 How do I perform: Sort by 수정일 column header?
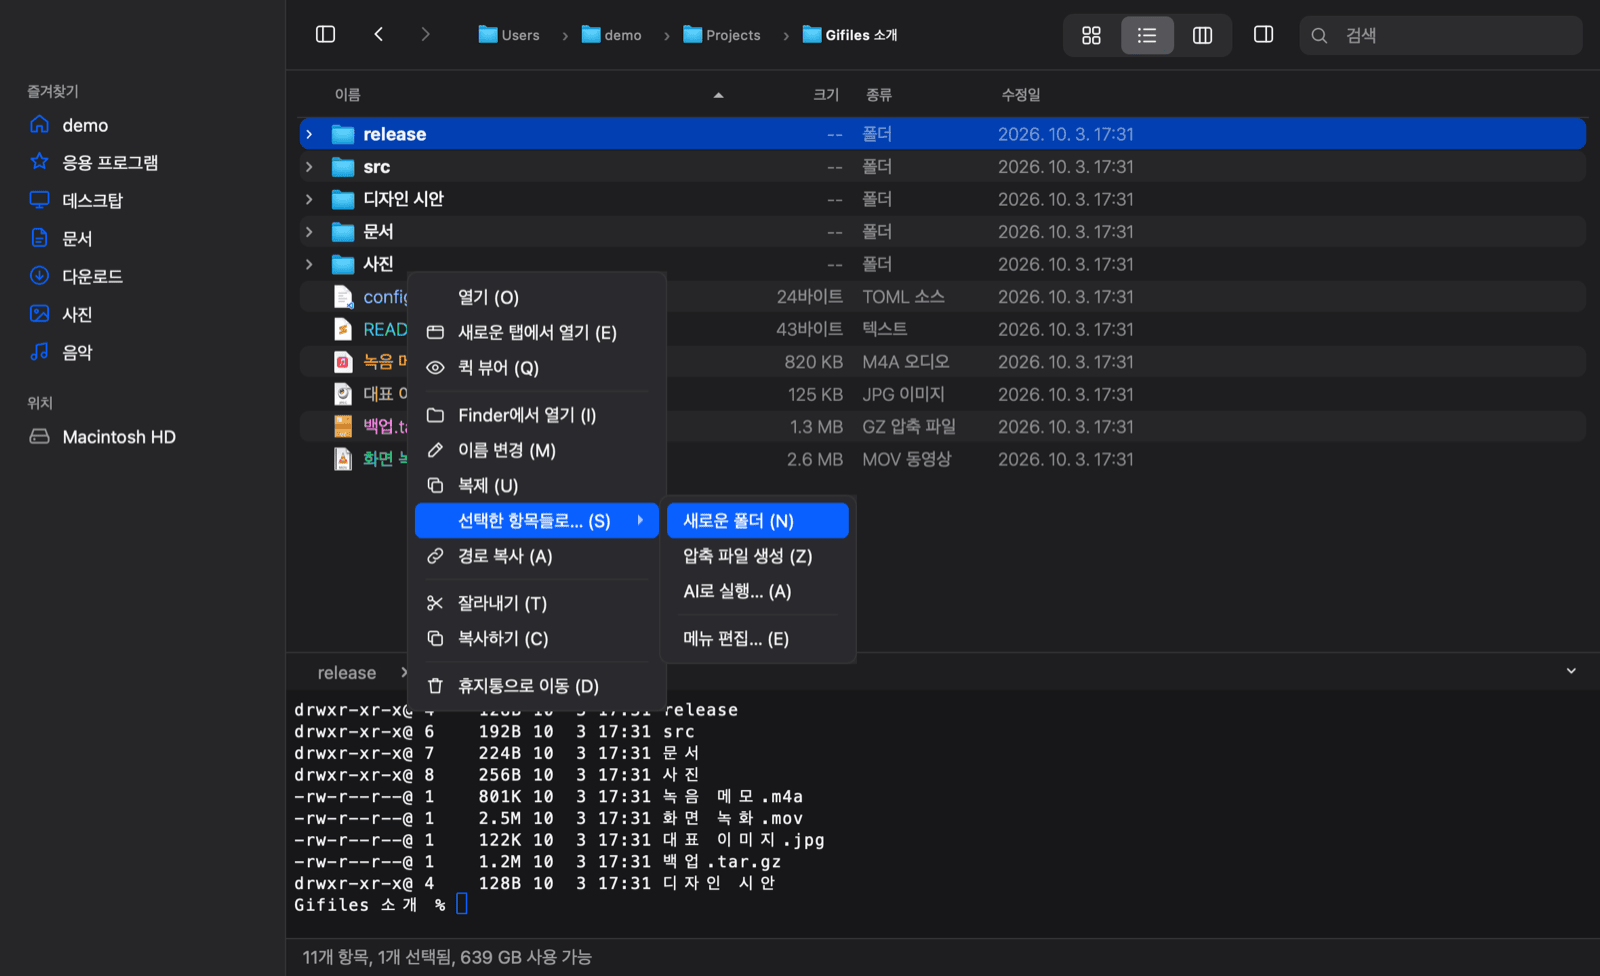coord(1021,95)
